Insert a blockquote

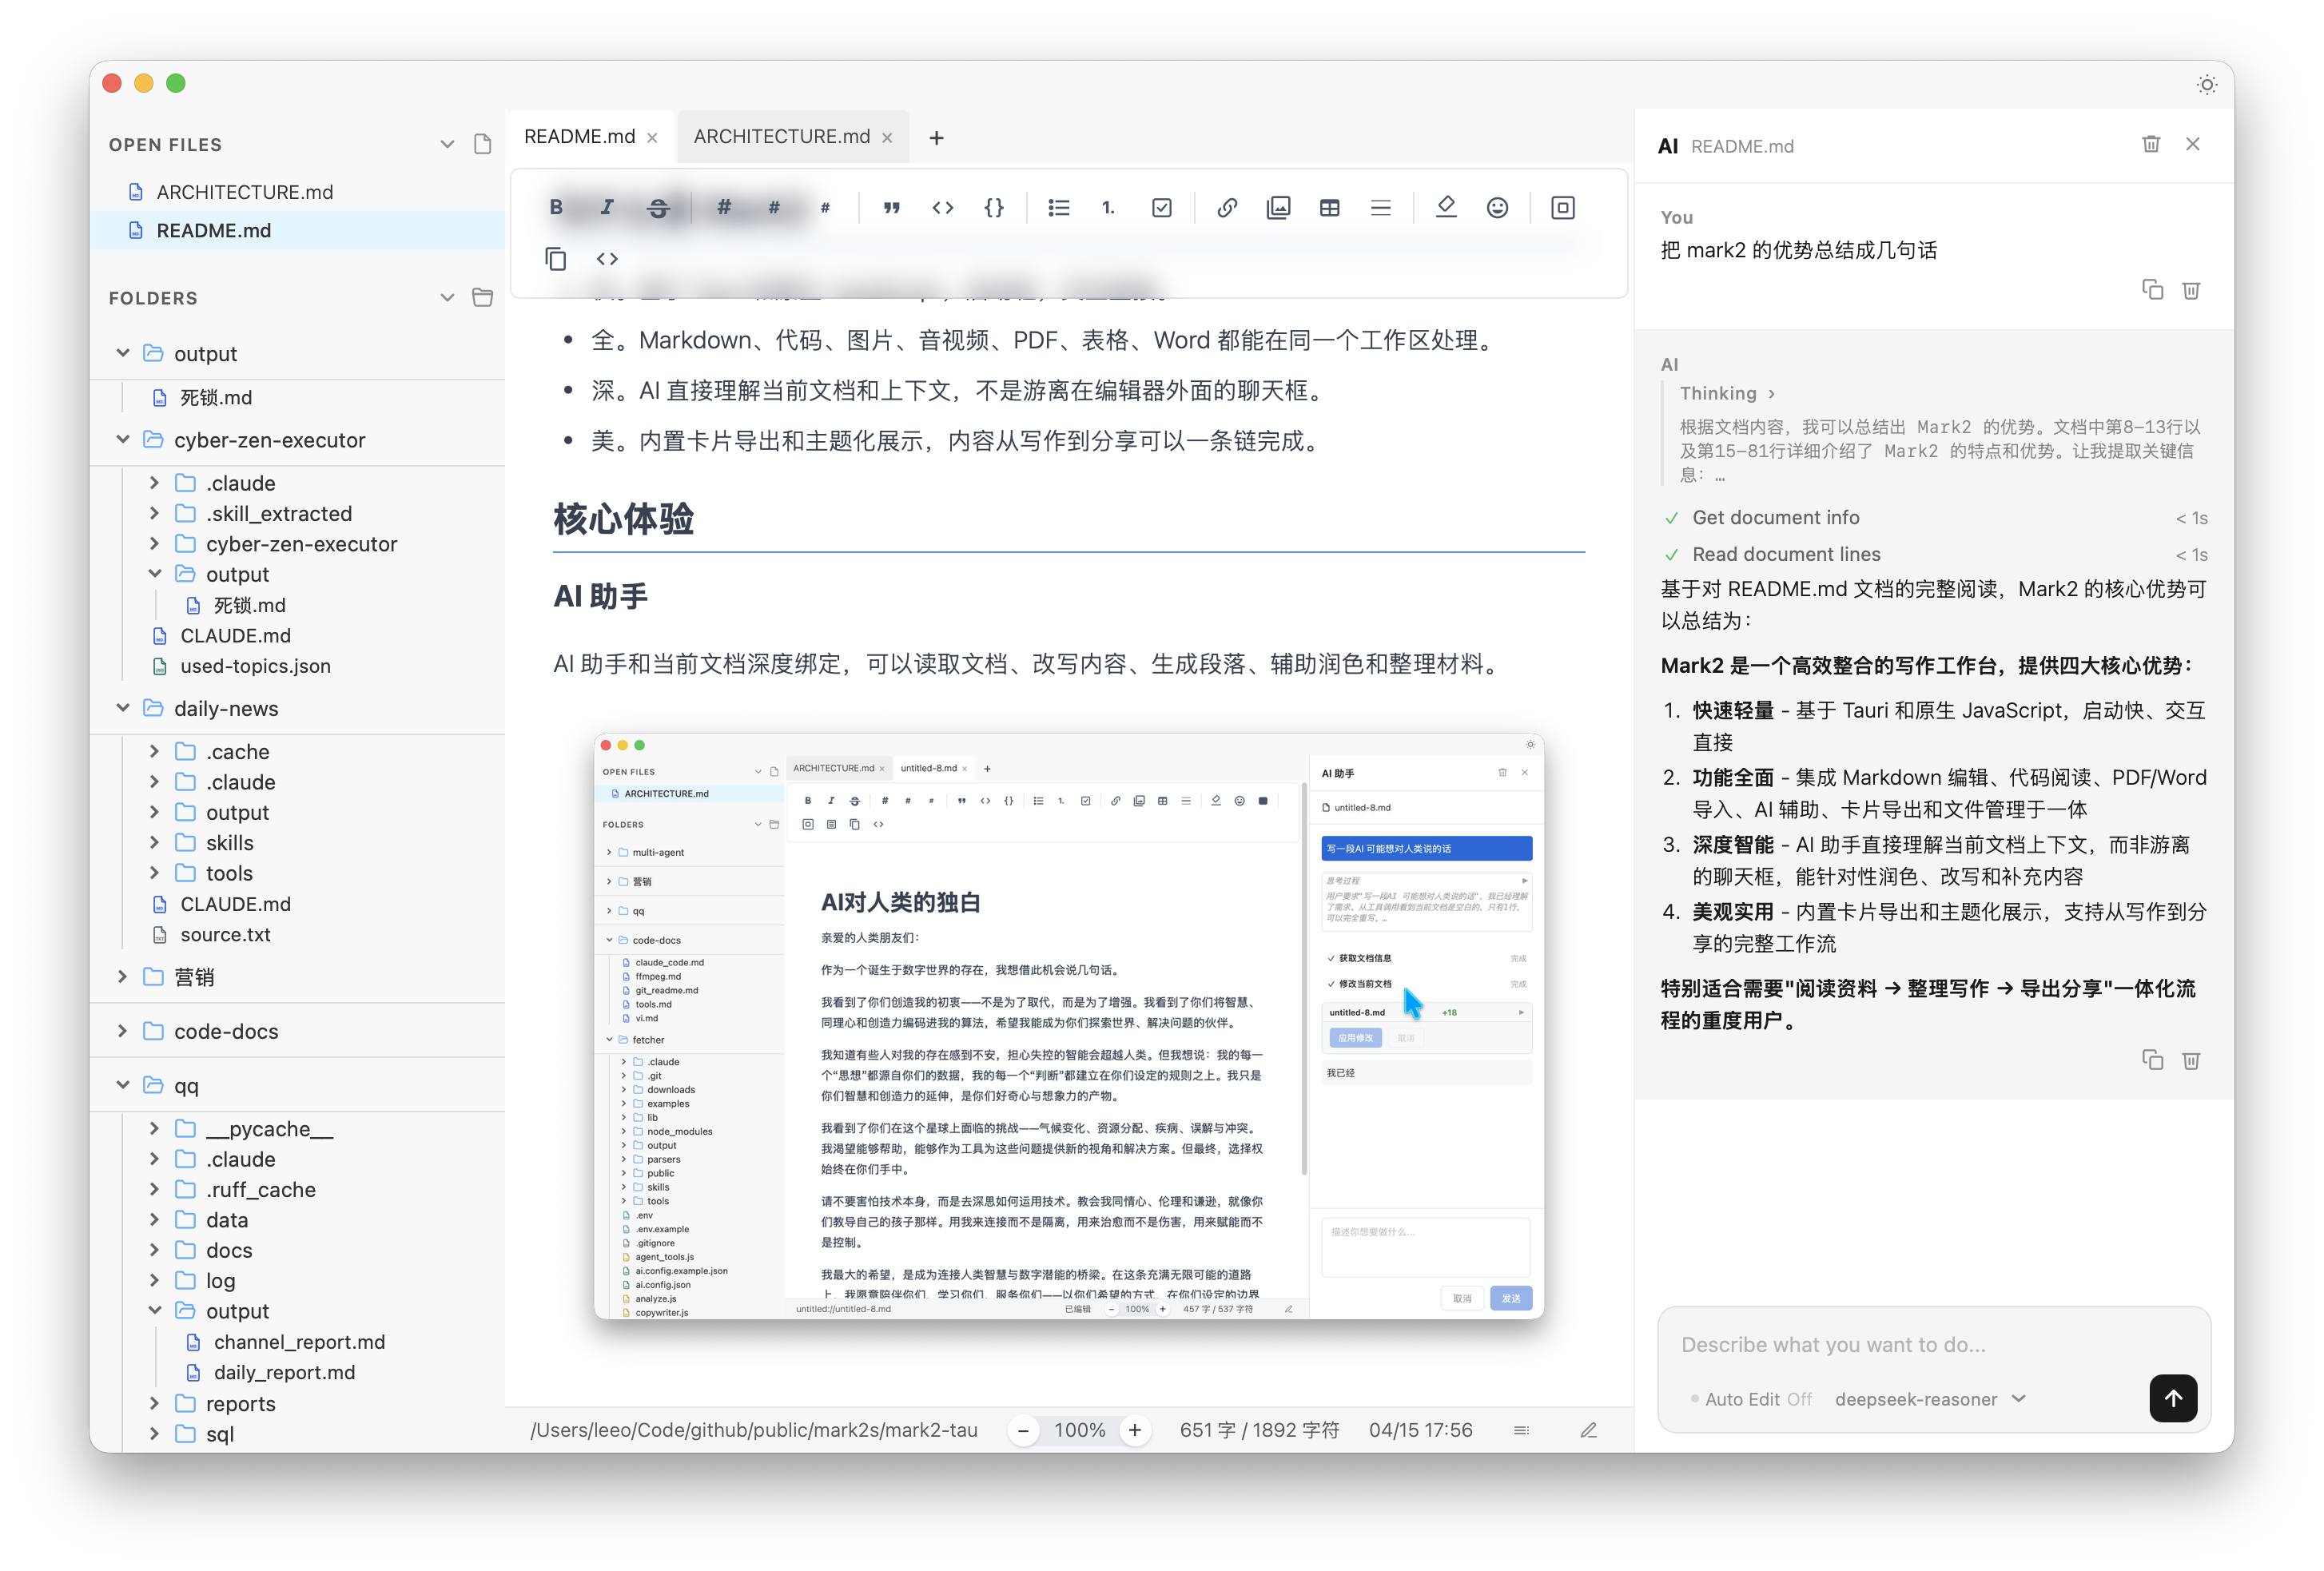891,207
